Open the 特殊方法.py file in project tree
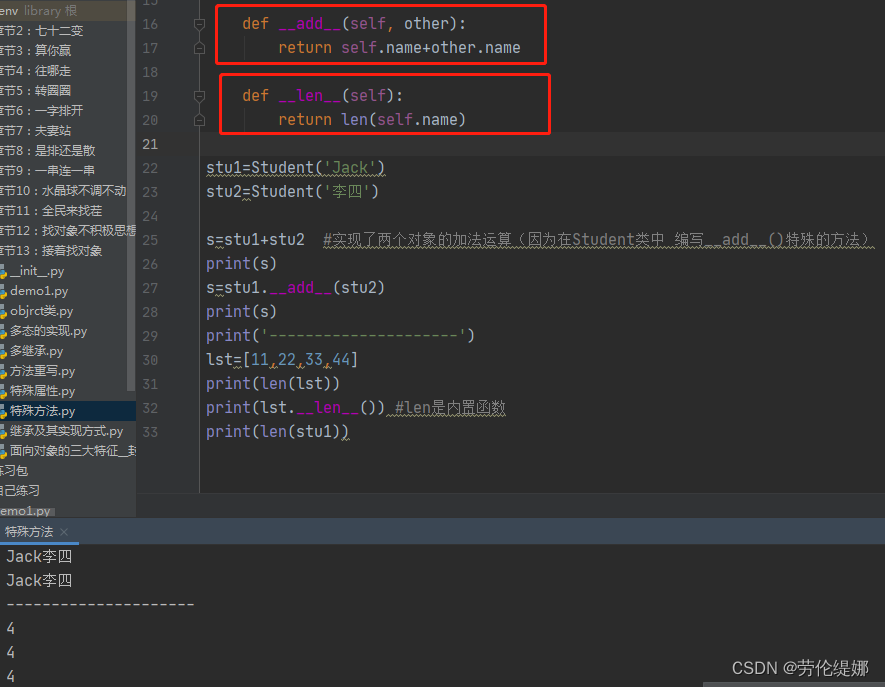 point(42,411)
